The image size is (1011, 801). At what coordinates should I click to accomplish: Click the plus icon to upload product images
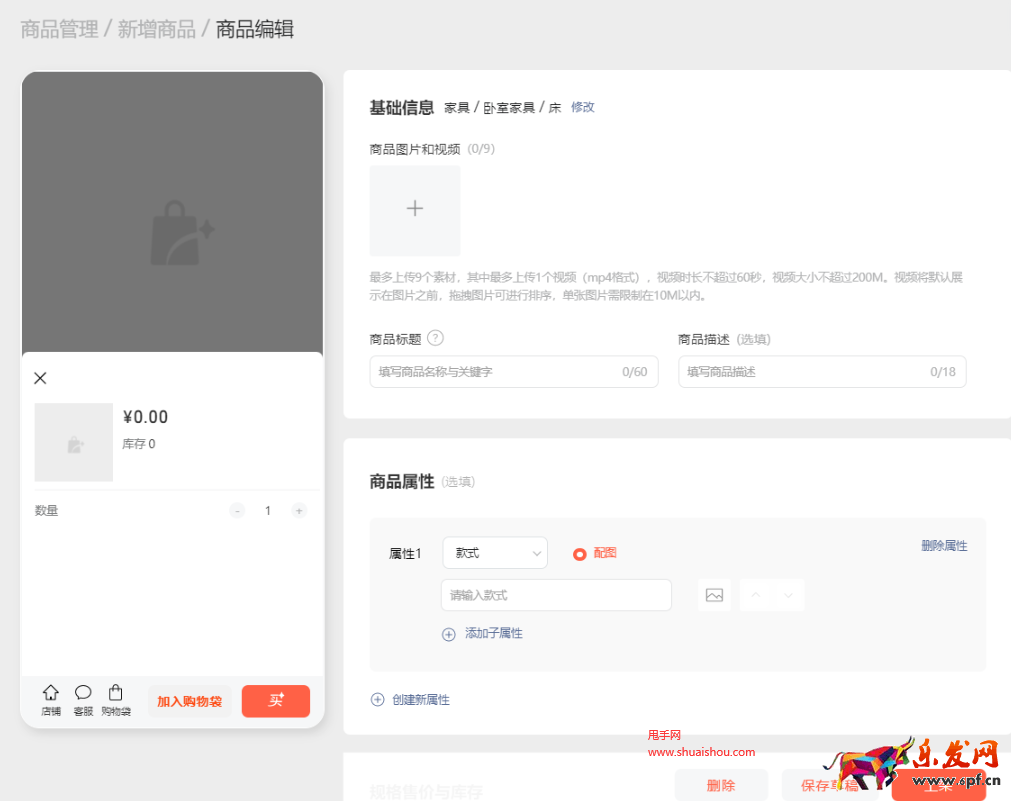tap(414, 210)
